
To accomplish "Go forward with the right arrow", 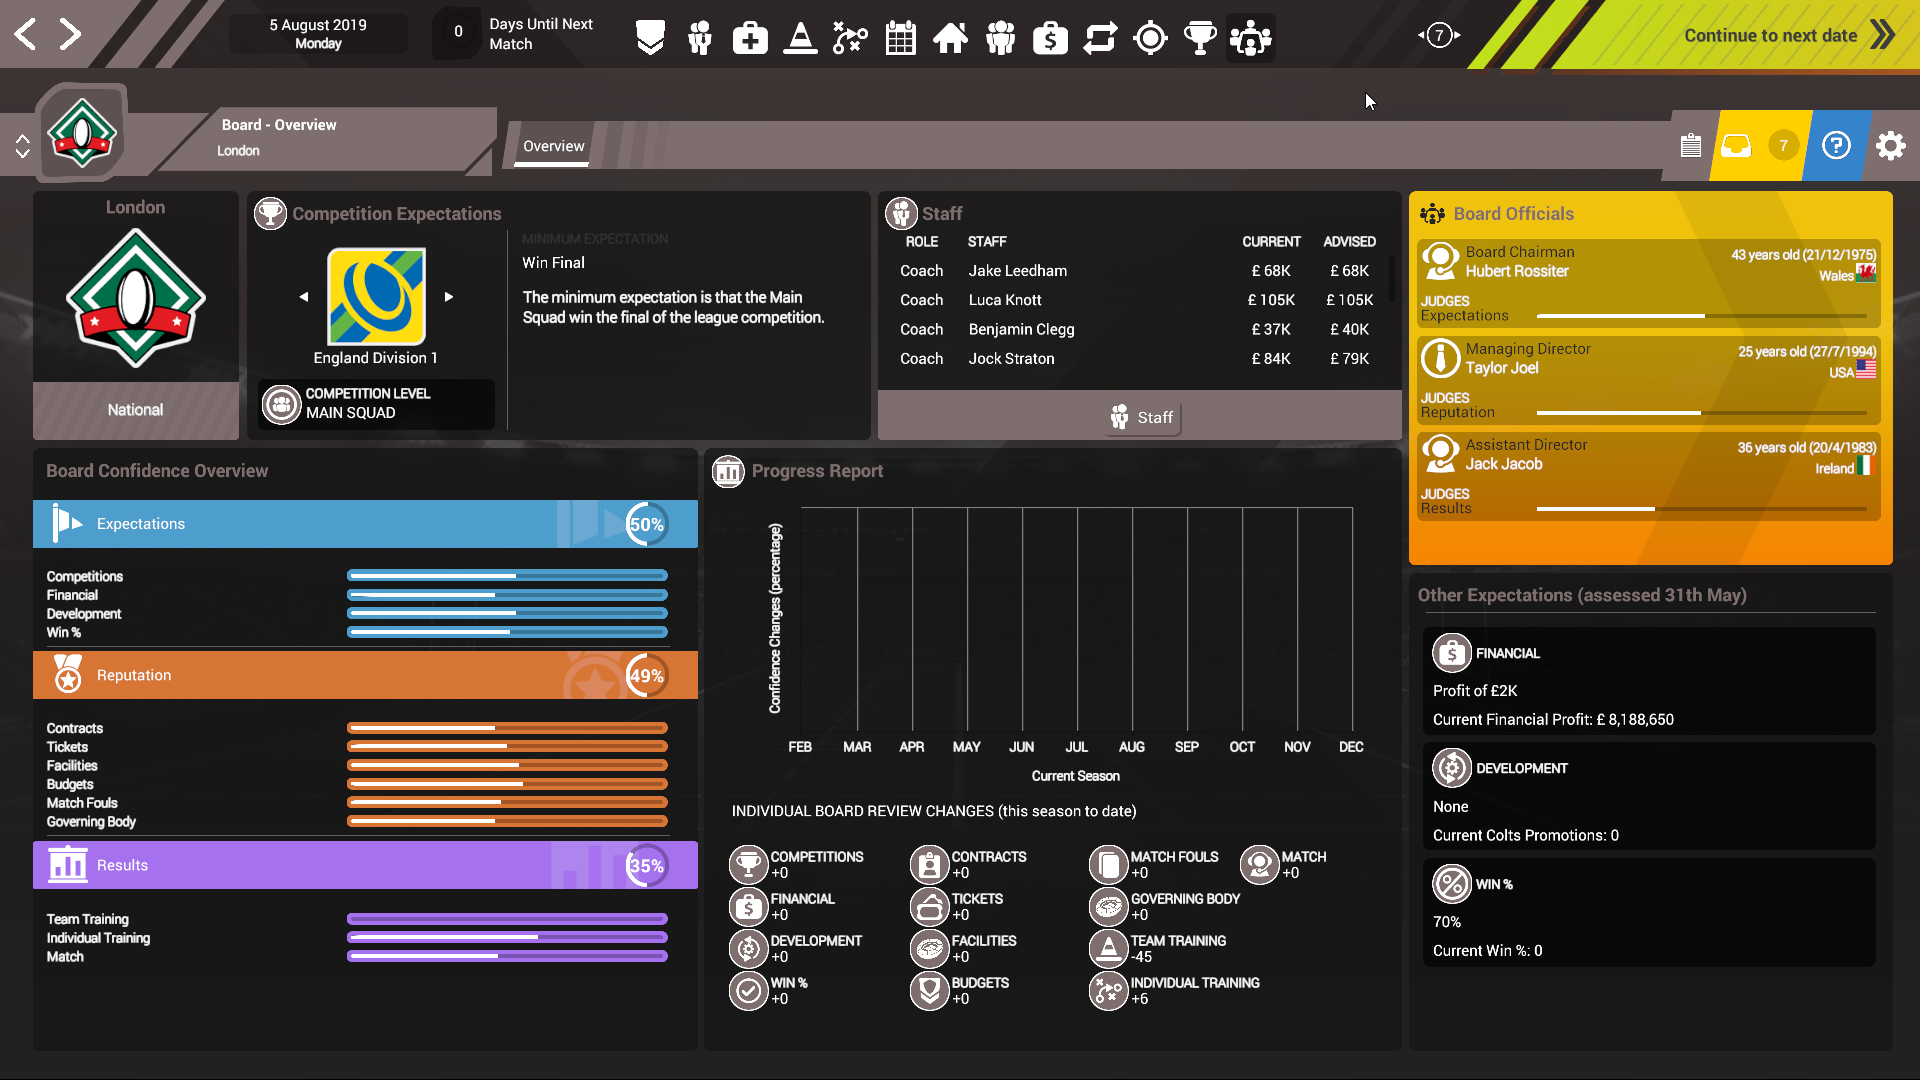I will [x=69, y=35].
